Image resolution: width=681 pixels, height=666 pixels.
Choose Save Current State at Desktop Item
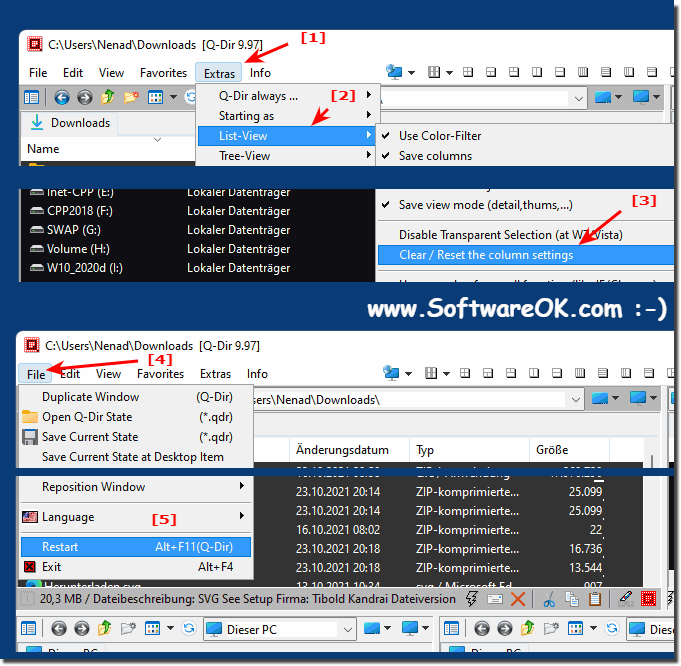[x=136, y=457]
